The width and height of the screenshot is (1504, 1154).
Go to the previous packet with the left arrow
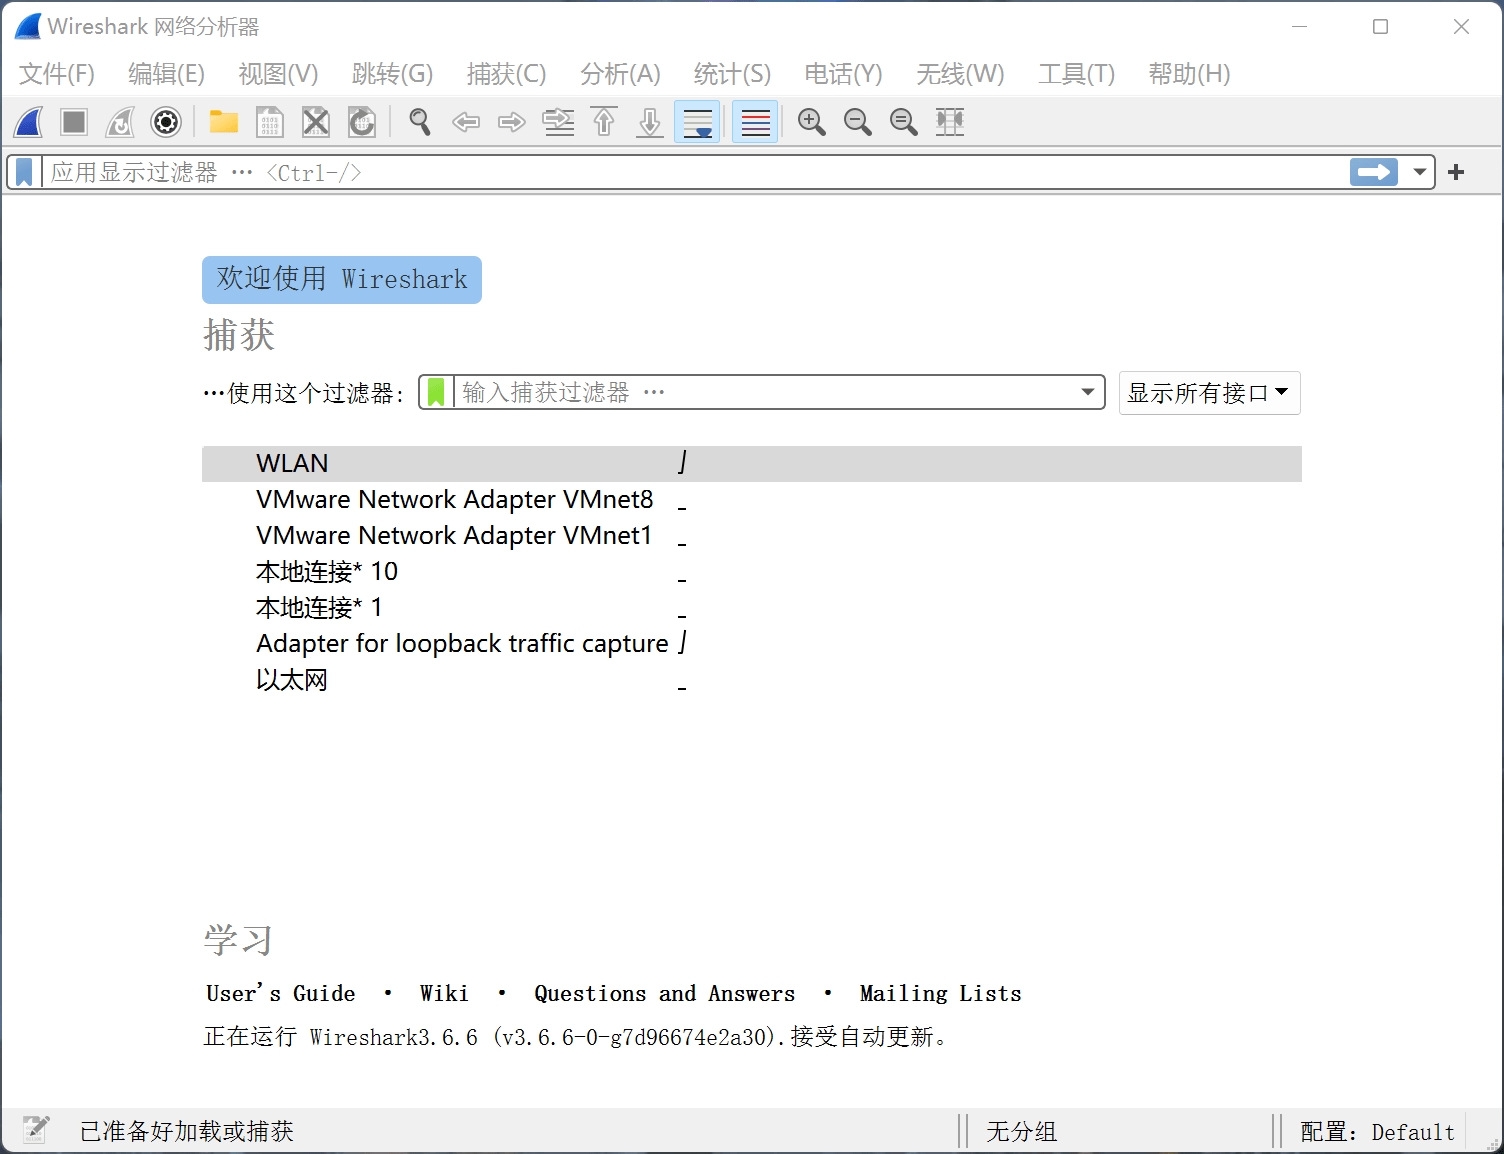tap(466, 122)
